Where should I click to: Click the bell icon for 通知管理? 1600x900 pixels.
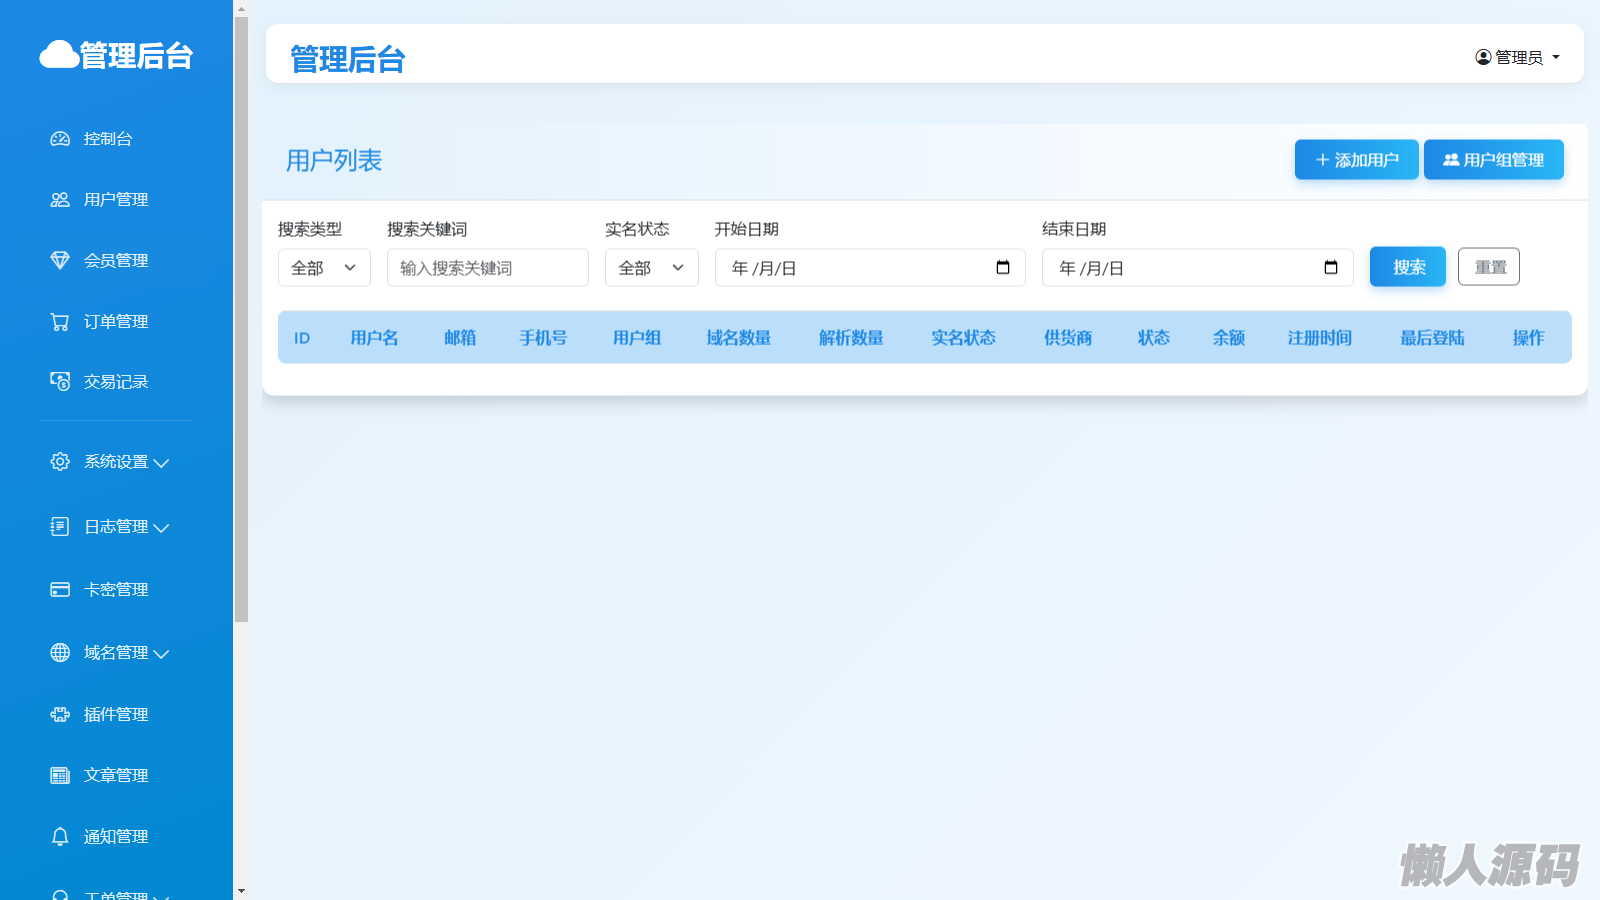(x=60, y=837)
